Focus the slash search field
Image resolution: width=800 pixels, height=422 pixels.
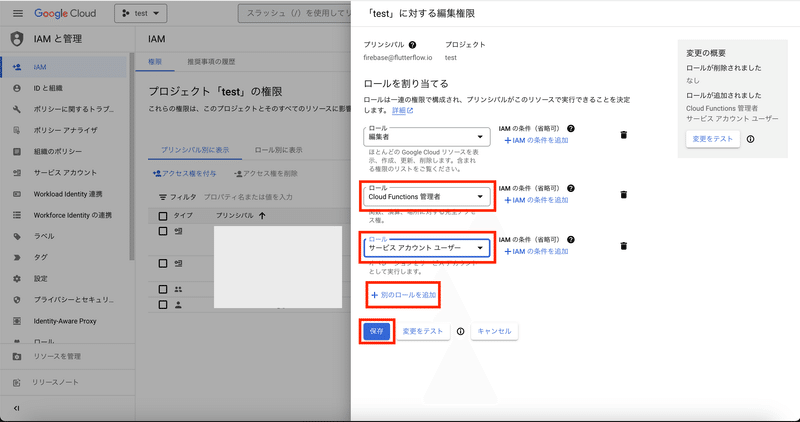click(294, 13)
